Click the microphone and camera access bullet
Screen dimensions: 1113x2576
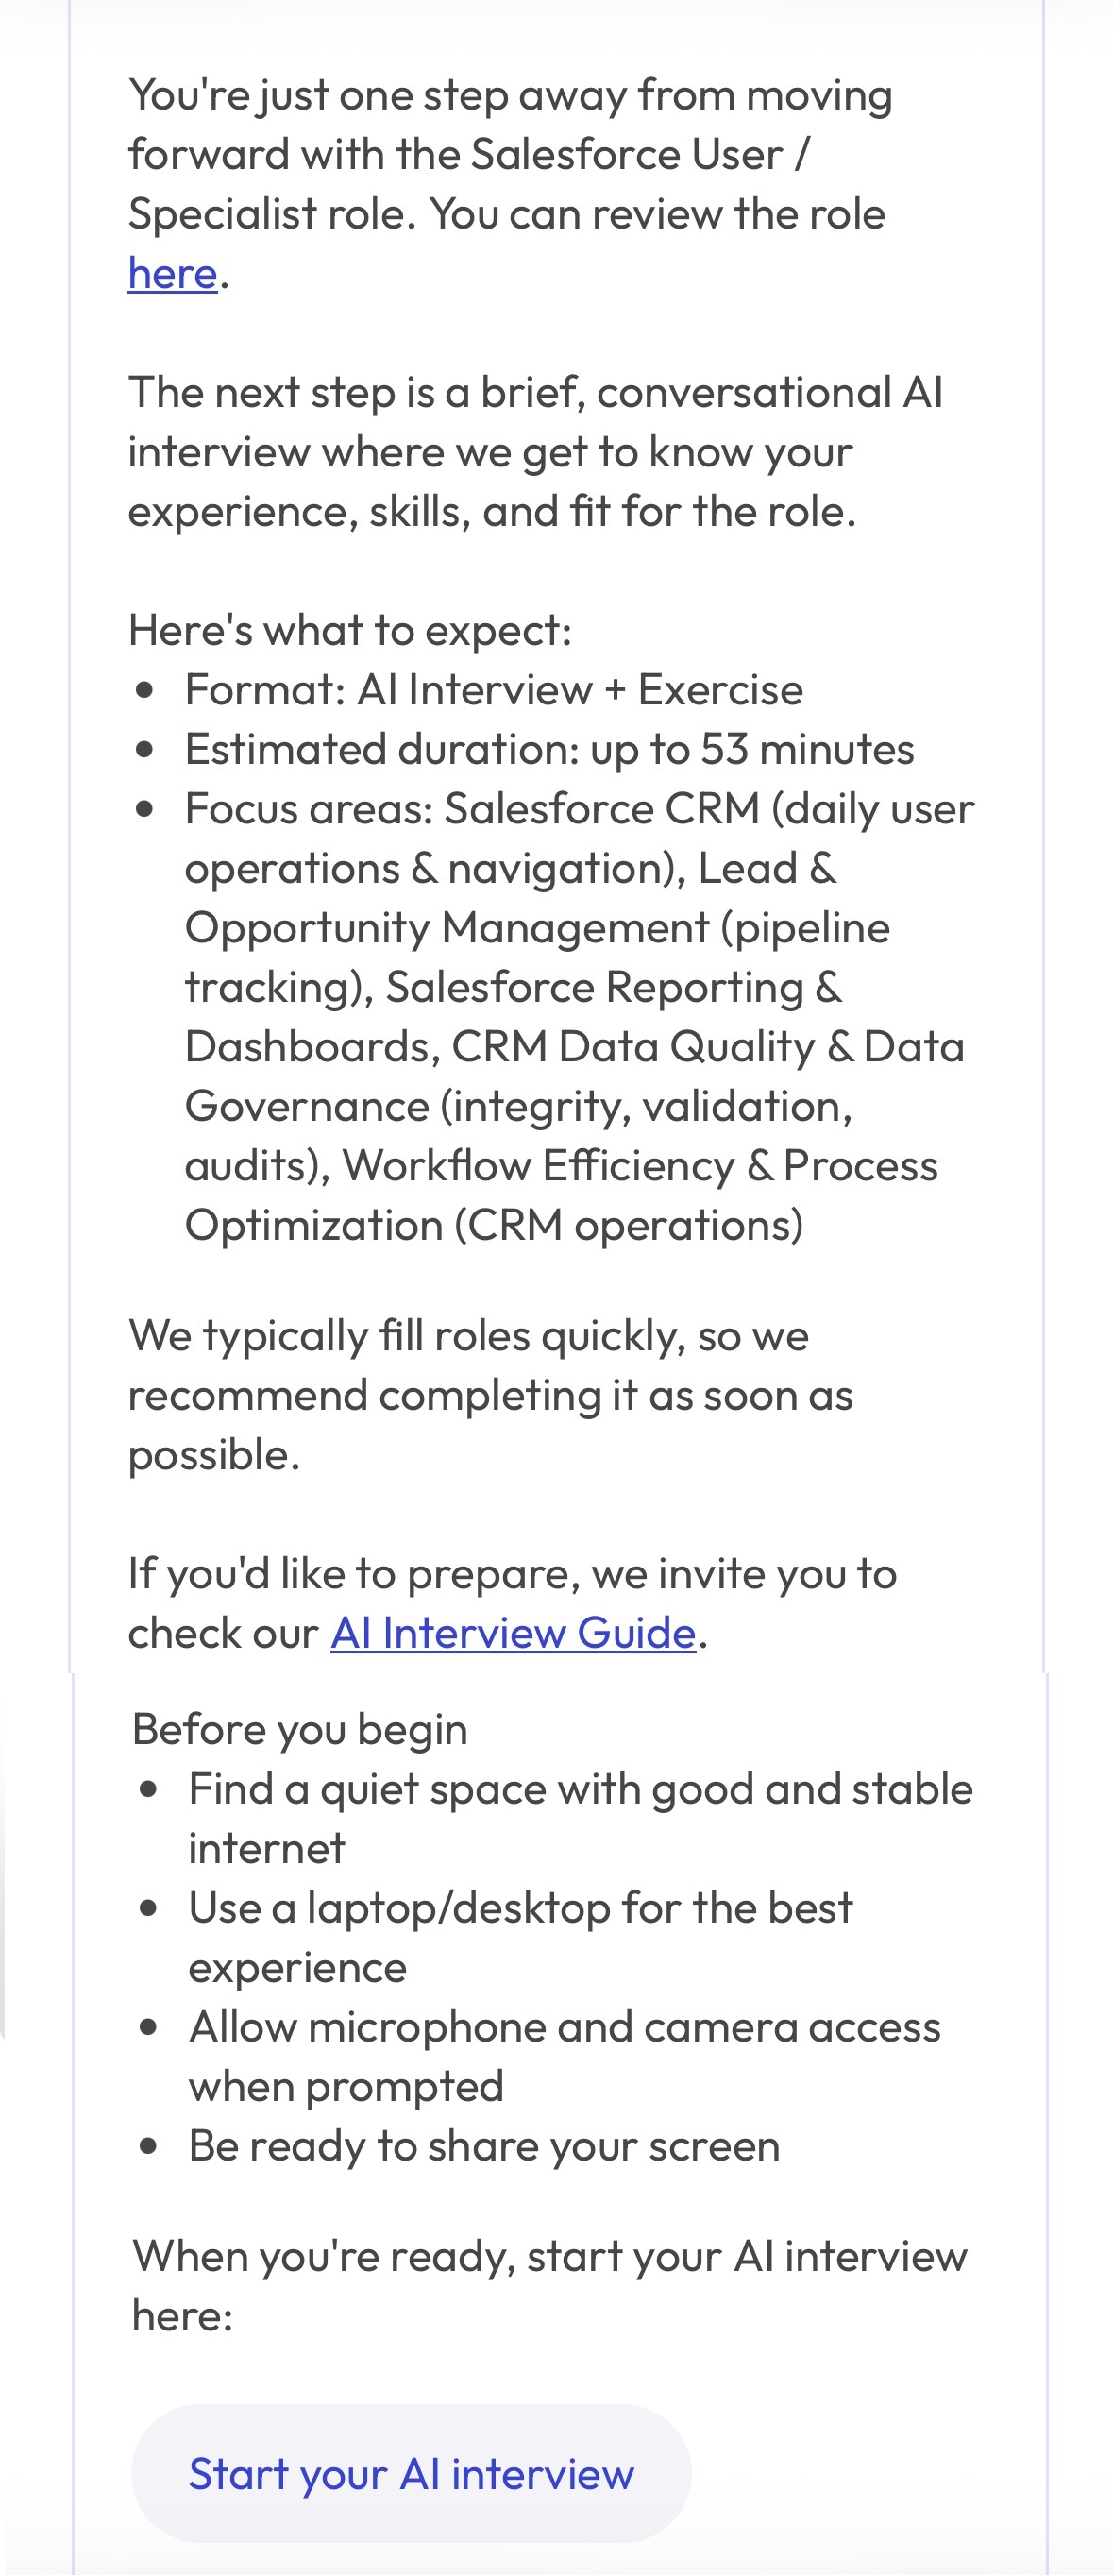coord(565,2056)
